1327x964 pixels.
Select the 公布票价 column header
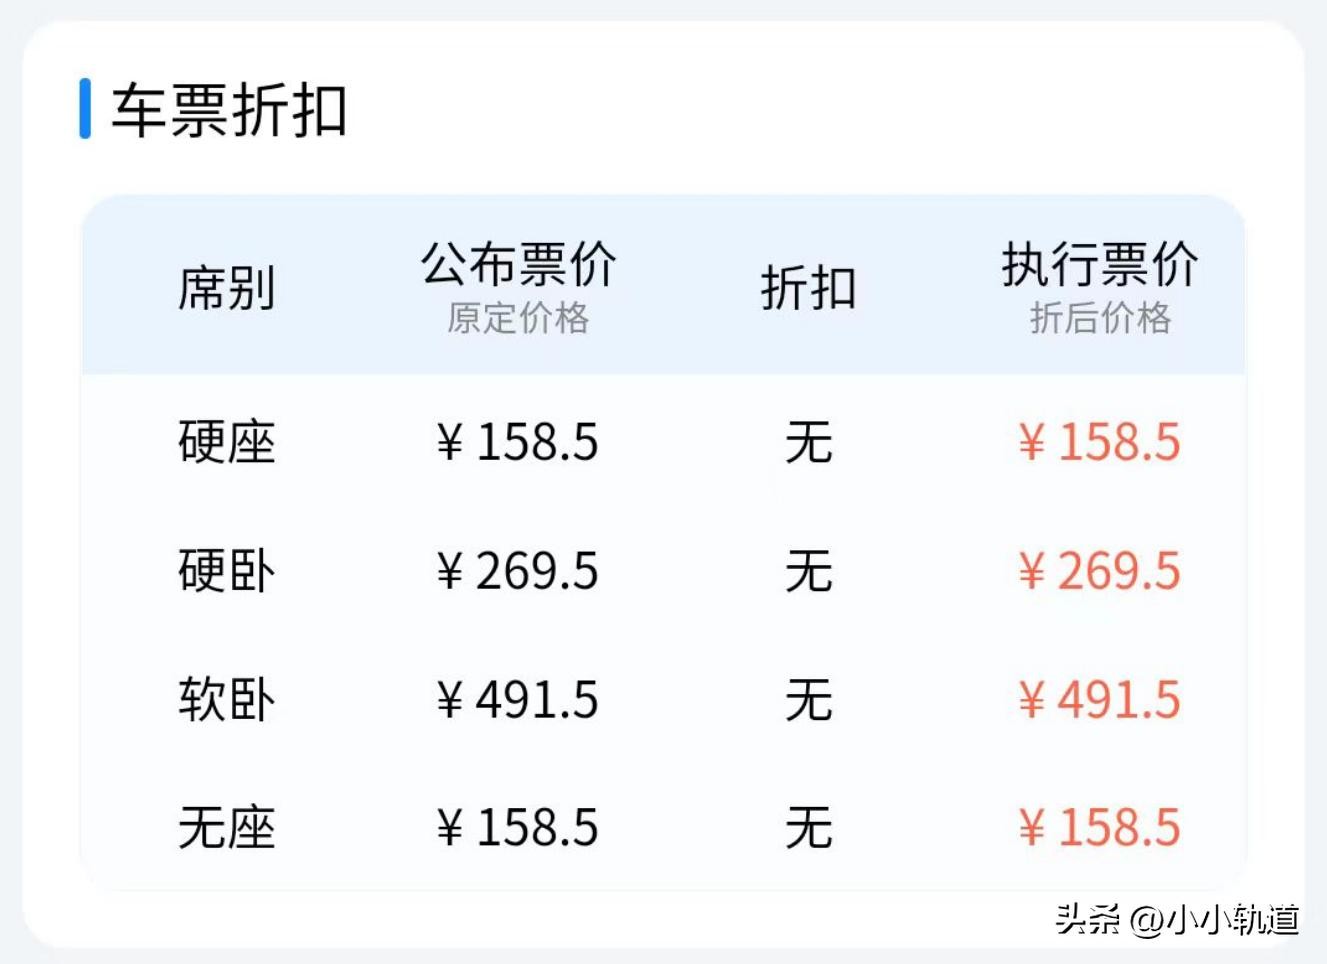coord(518,265)
